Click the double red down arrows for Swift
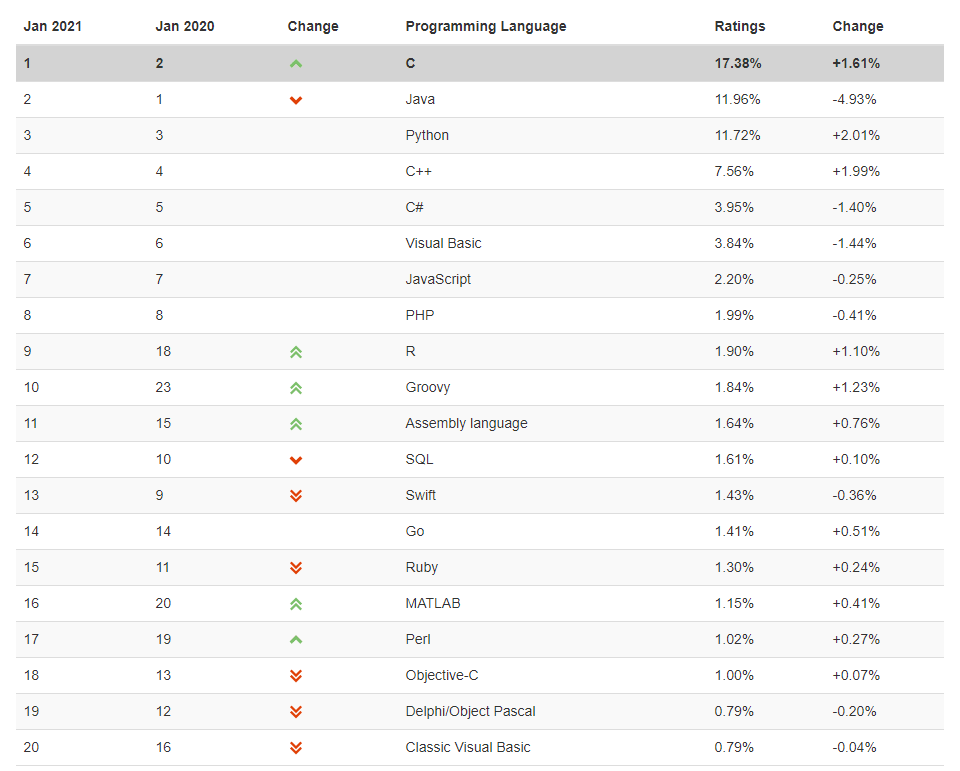The height and width of the screenshot is (771, 960). 296,496
